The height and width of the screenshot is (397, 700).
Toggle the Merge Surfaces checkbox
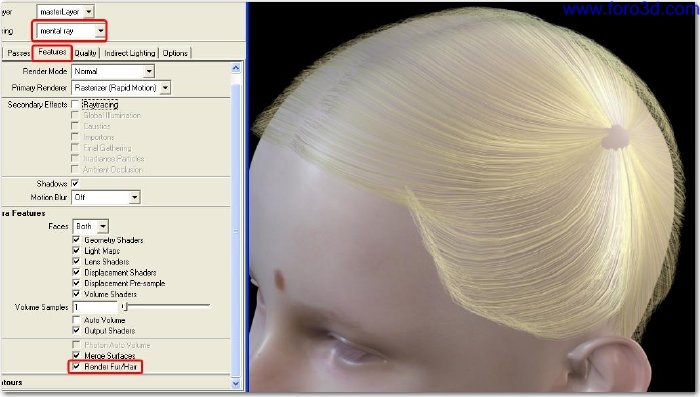point(76,355)
